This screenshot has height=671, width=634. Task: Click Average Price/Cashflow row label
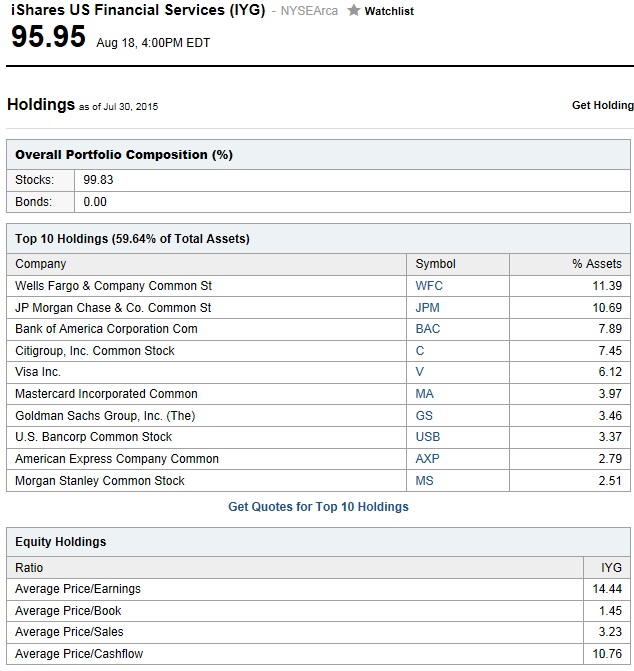click(79, 654)
